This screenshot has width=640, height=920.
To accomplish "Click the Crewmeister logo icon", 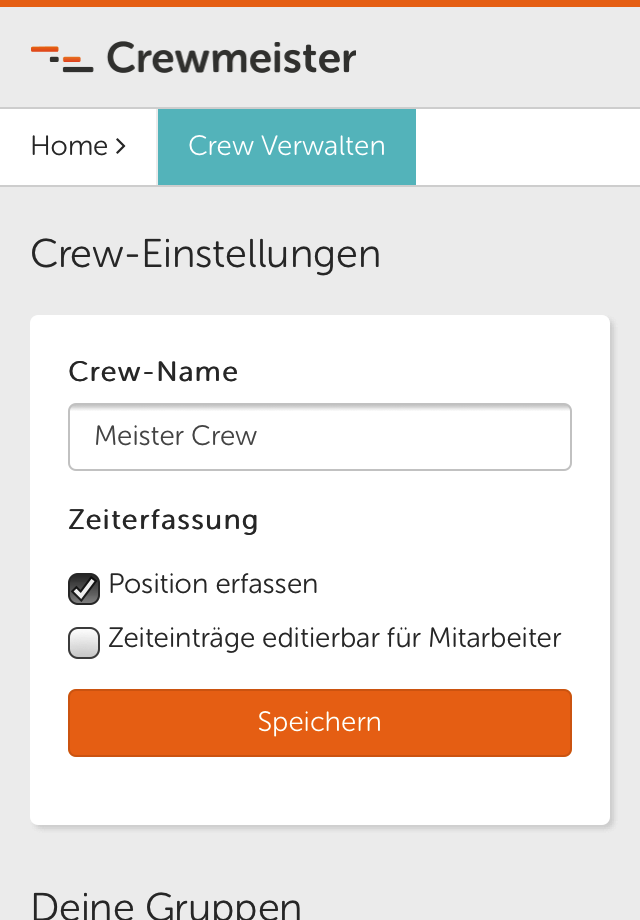I will 62,59.
